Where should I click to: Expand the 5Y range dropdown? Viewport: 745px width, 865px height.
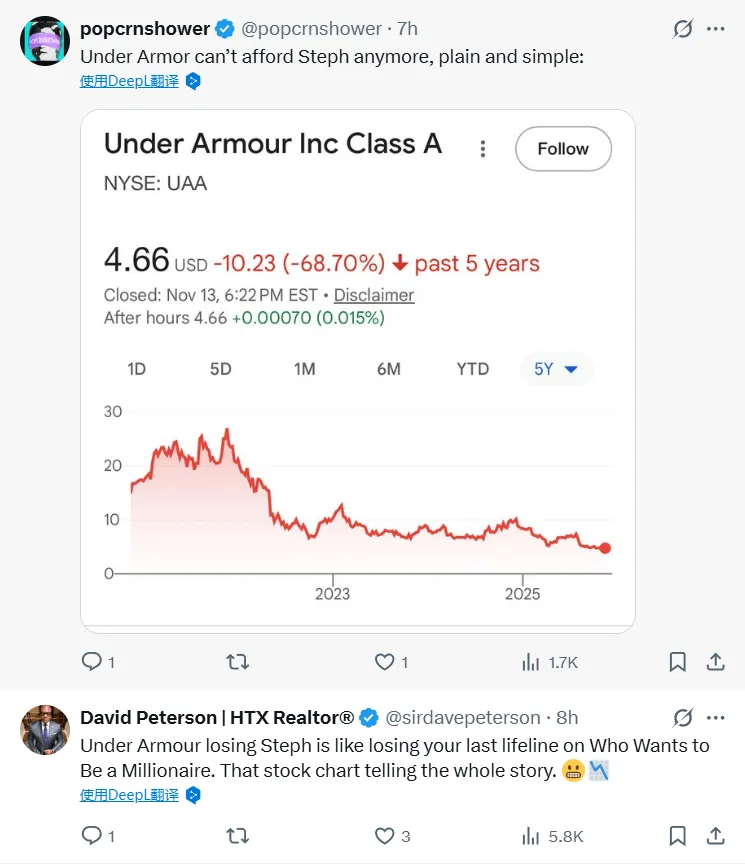(557, 369)
